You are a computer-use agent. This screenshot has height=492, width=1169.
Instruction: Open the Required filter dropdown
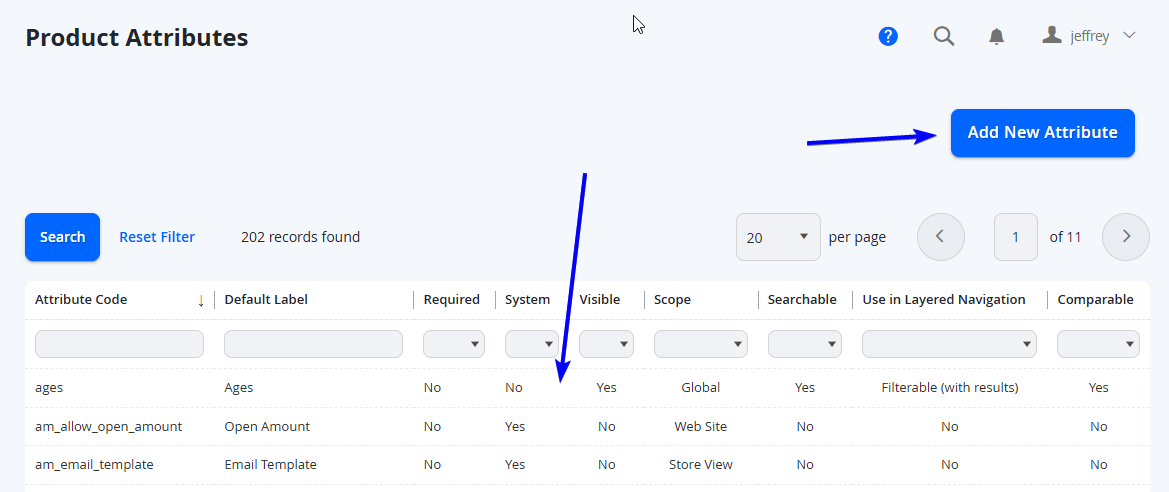pyautogui.click(x=454, y=344)
